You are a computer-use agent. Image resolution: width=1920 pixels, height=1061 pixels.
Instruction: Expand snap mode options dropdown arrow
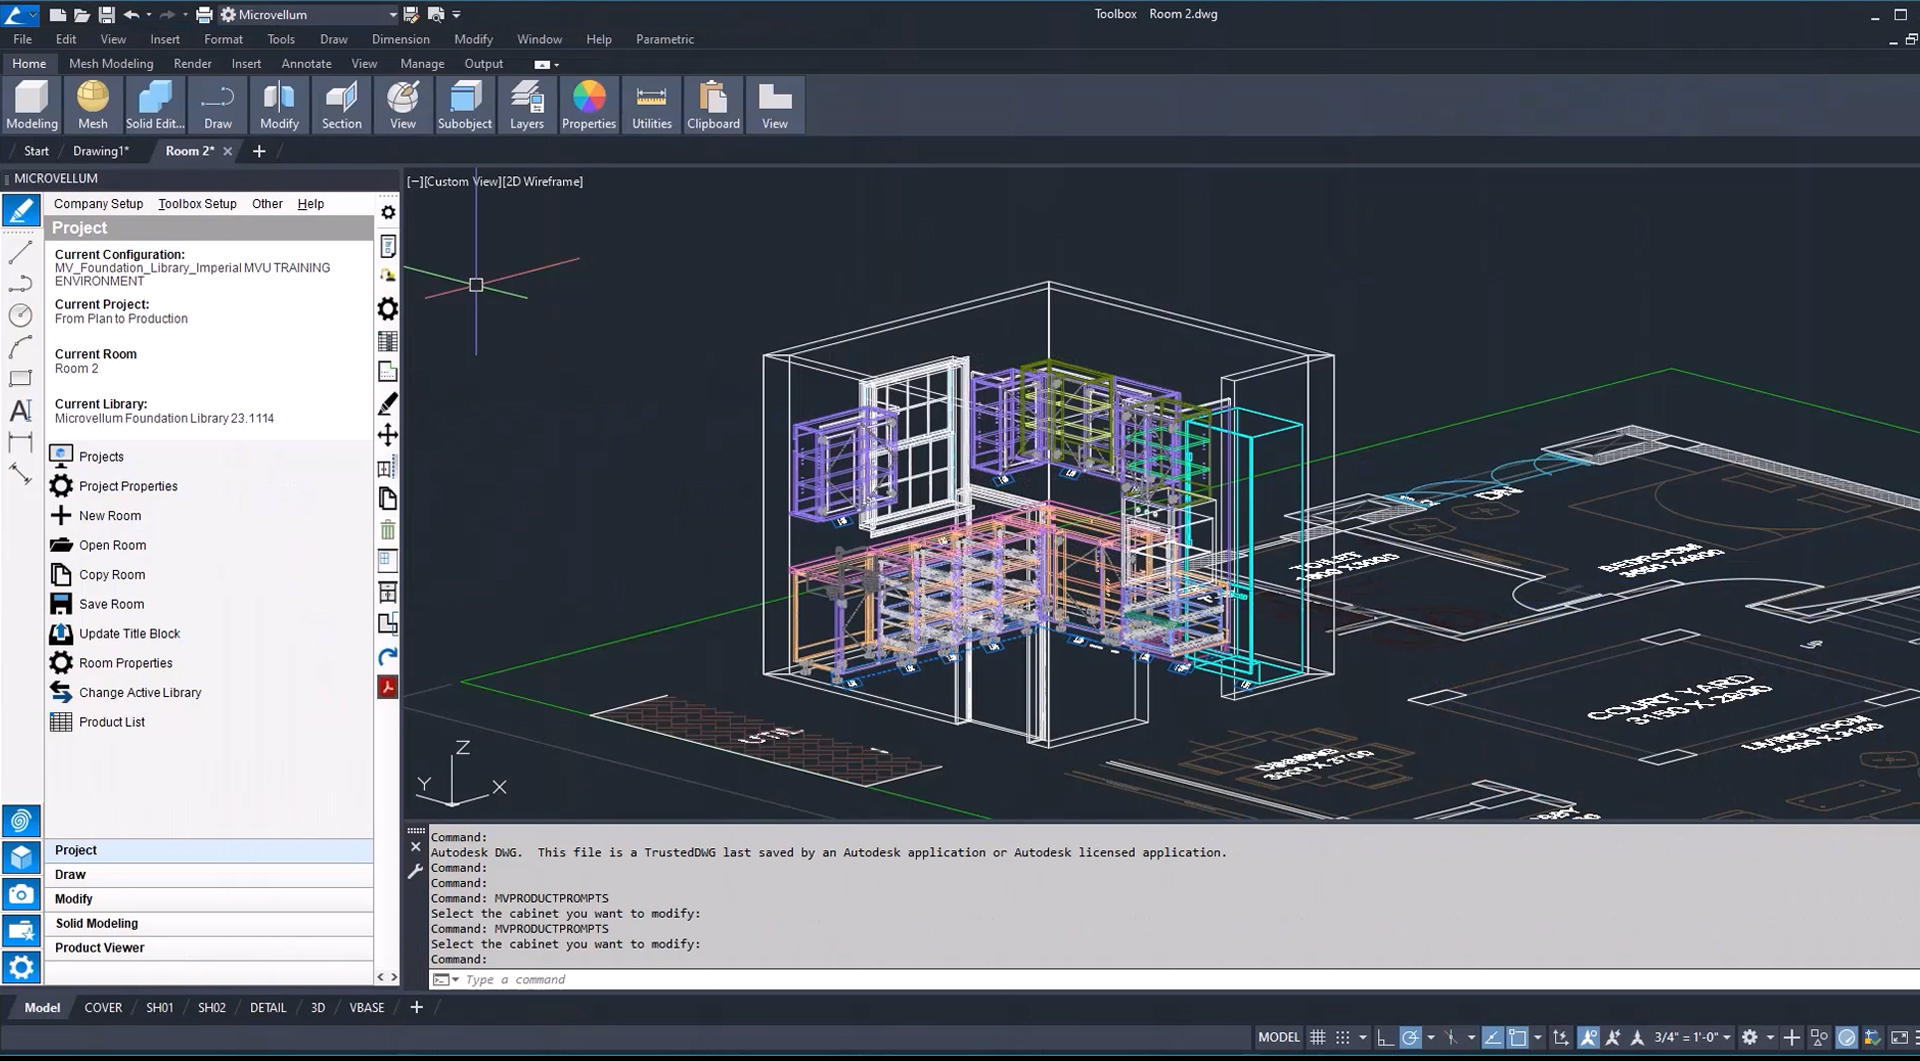[x=1362, y=1037]
